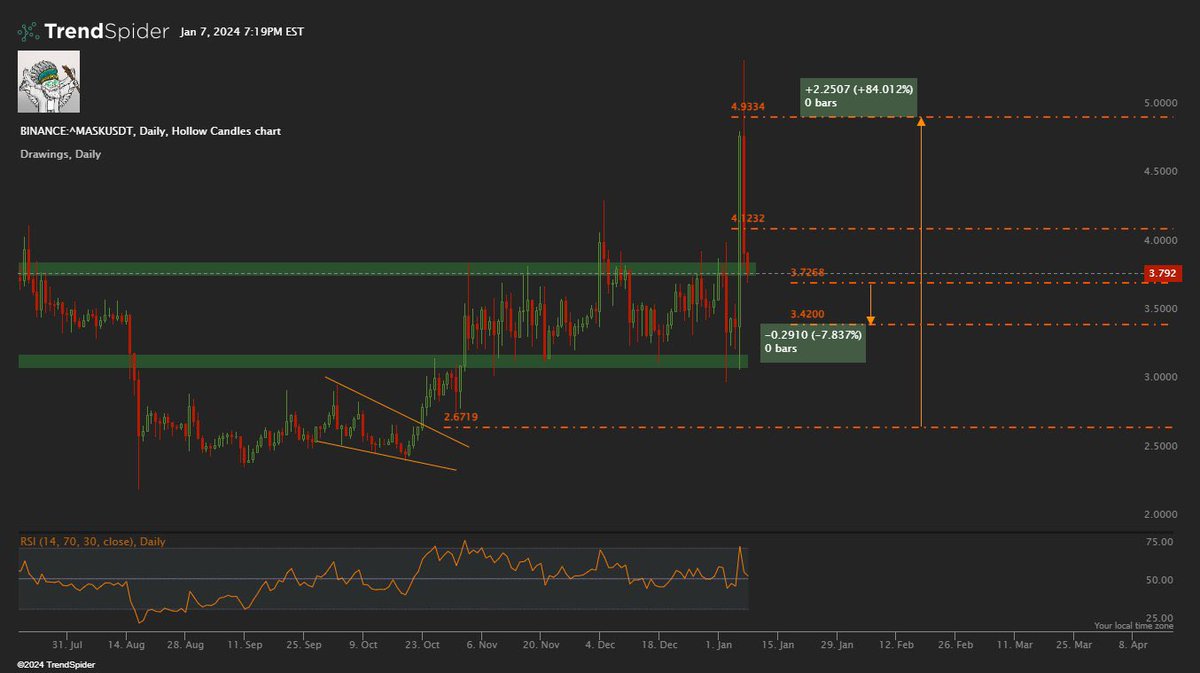
Task: Click the RSI (14, 70, 30, close) indicator label
Action: click(x=93, y=541)
